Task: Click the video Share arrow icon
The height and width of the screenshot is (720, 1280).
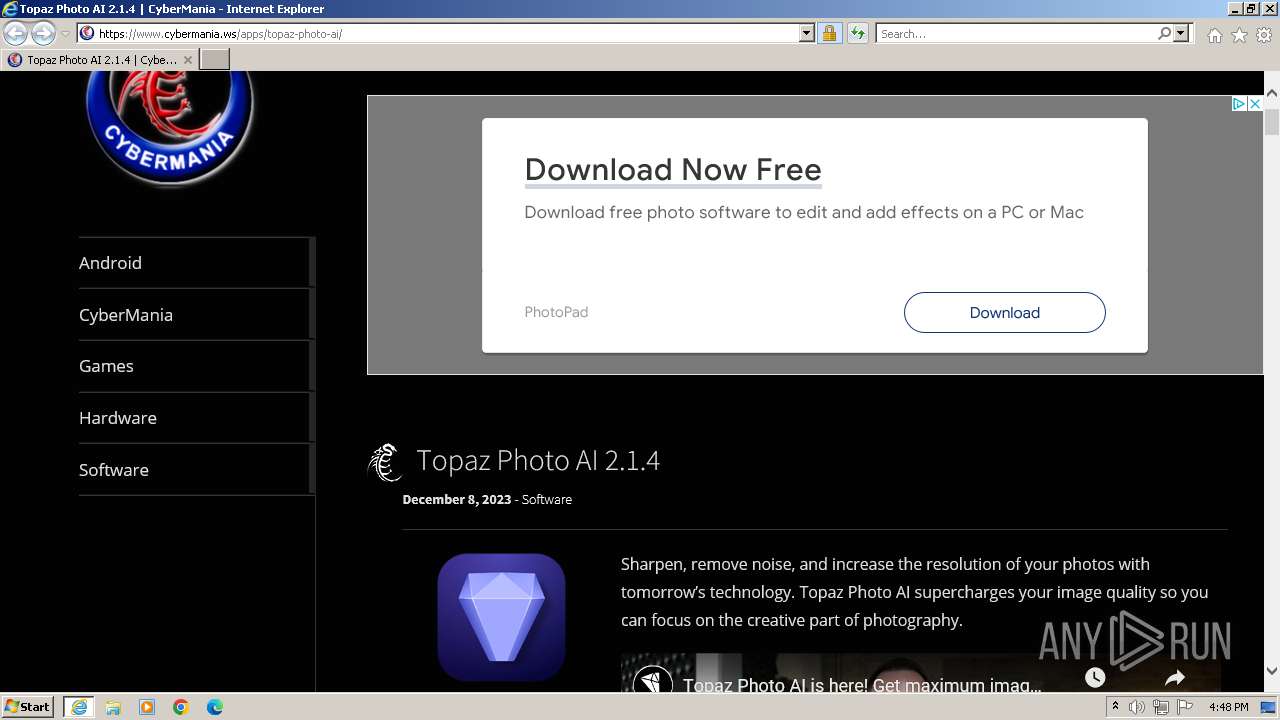Action: (1175, 678)
